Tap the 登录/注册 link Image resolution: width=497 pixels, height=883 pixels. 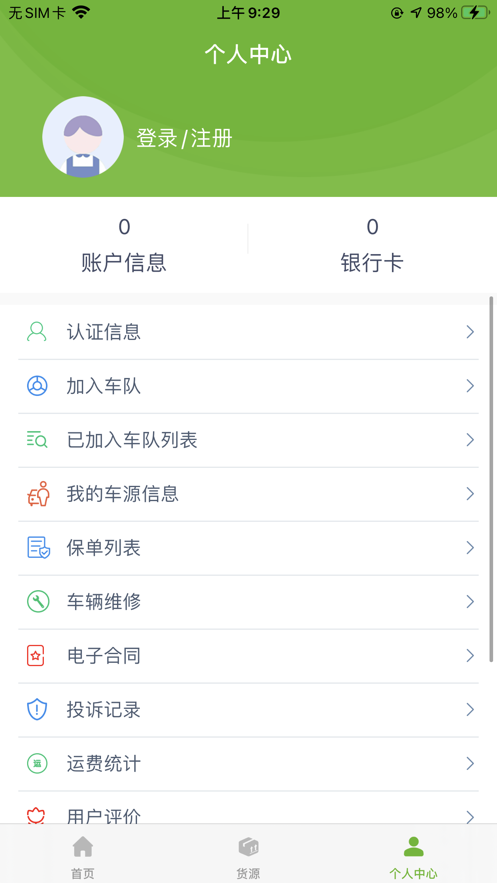[x=184, y=138]
